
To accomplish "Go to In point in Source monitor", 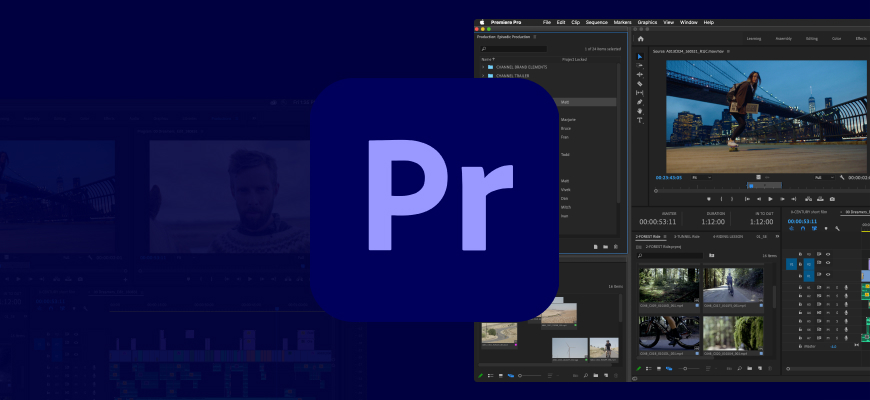I will (747, 199).
